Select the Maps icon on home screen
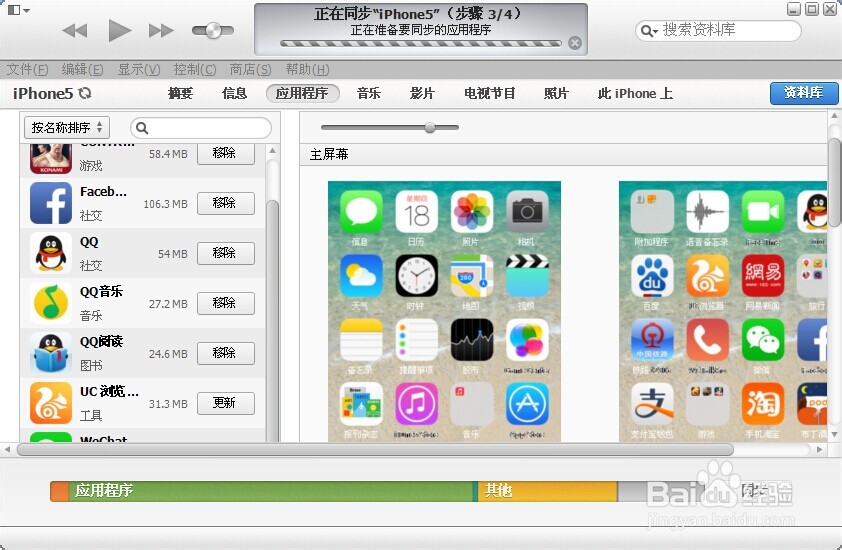The width and height of the screenshot is (842, 550). pos(472,276)
